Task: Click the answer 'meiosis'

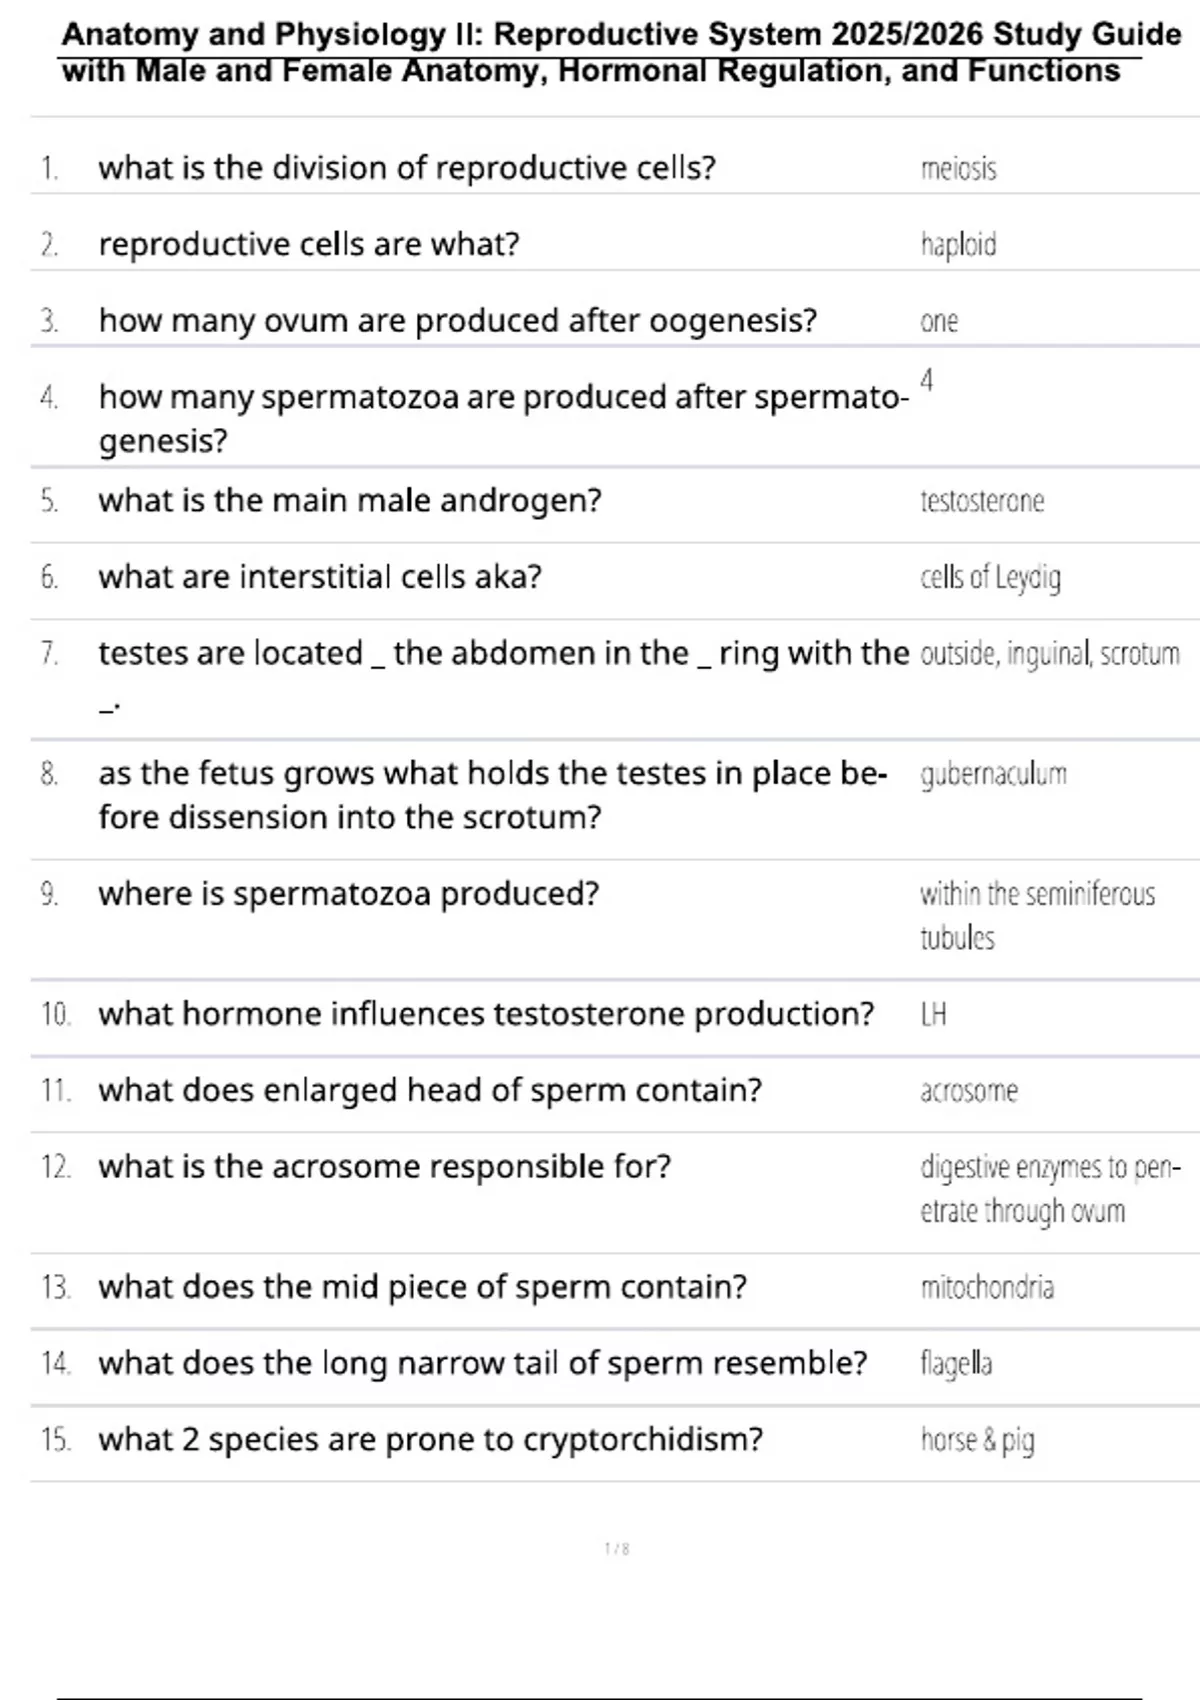Action: [958, 169]
